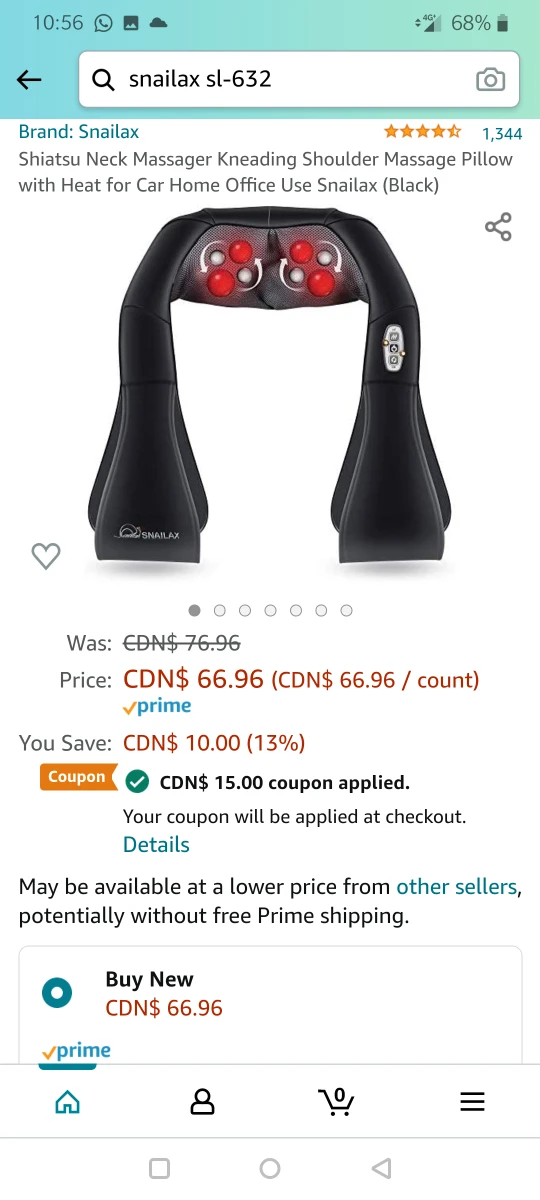540x1200 pixels.
Task: Tap the back arrow icon
Action: point(30,80)
